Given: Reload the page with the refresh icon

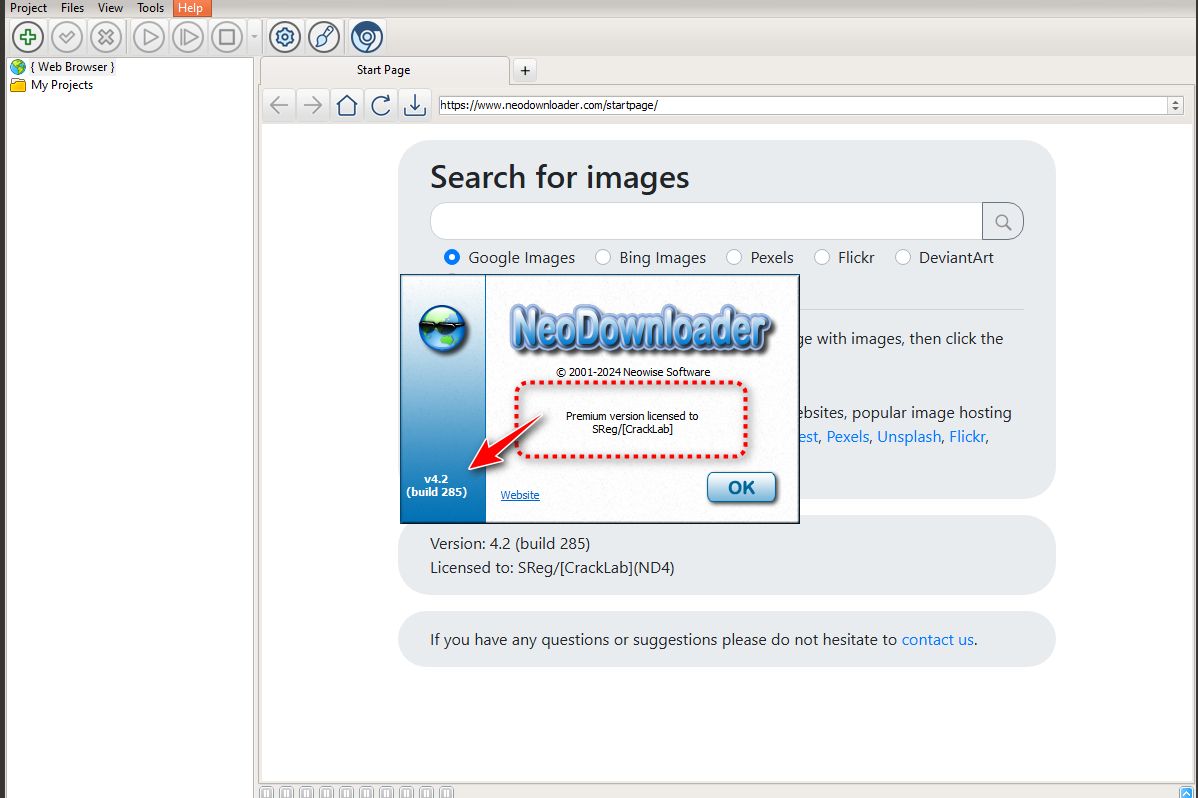Looking at the screenshot, I should 380,105.
